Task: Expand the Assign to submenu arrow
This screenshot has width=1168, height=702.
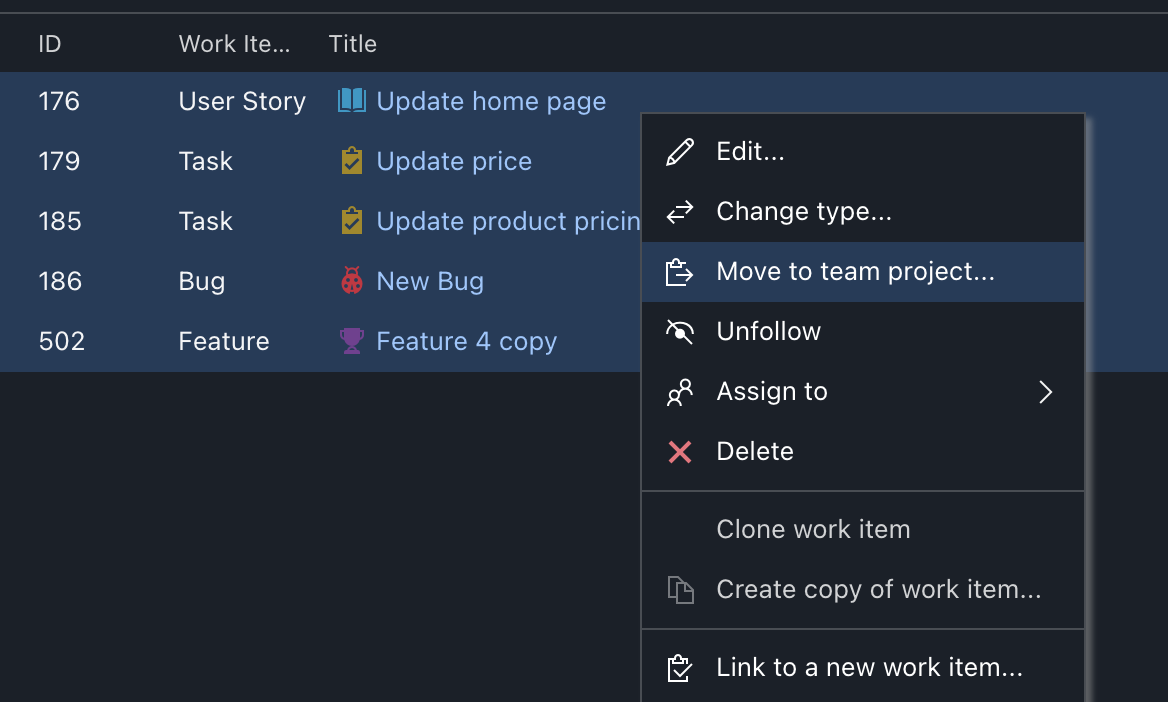Action: pyautogui.click(x=1046, y=392)
